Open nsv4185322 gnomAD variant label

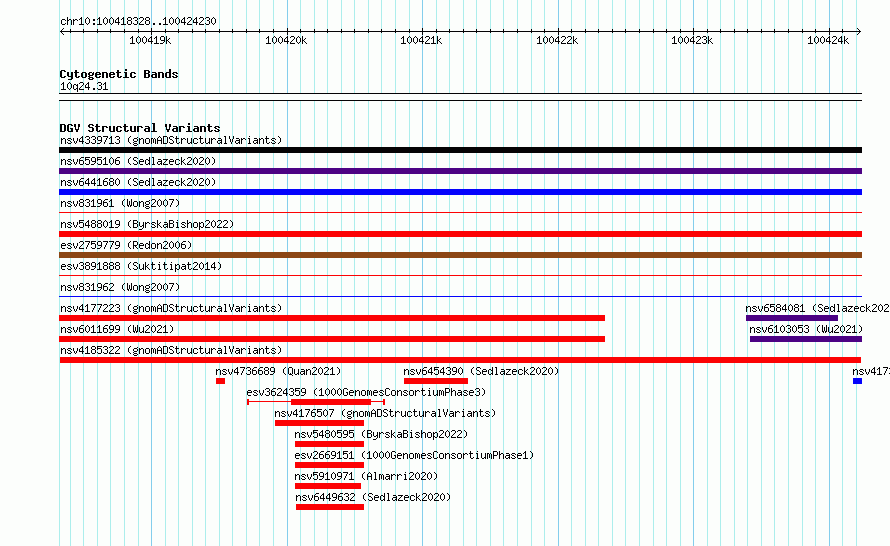point(171,350)
